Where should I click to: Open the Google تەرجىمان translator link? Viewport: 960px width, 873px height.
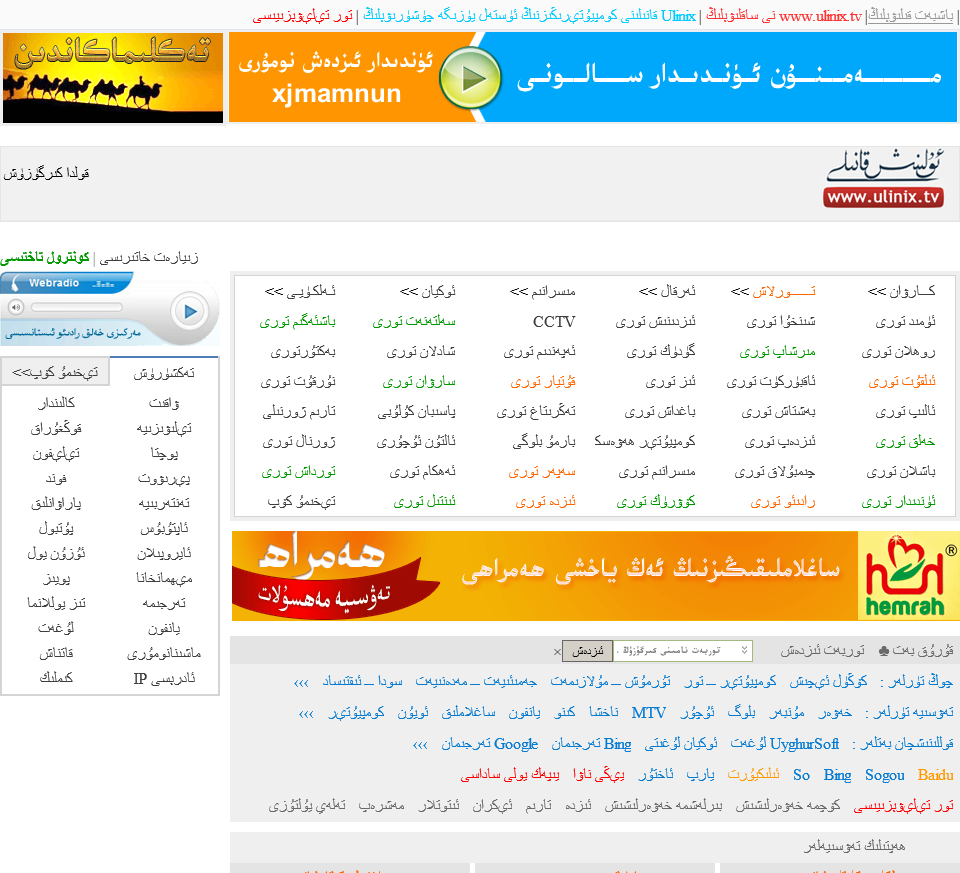point(489,744)
